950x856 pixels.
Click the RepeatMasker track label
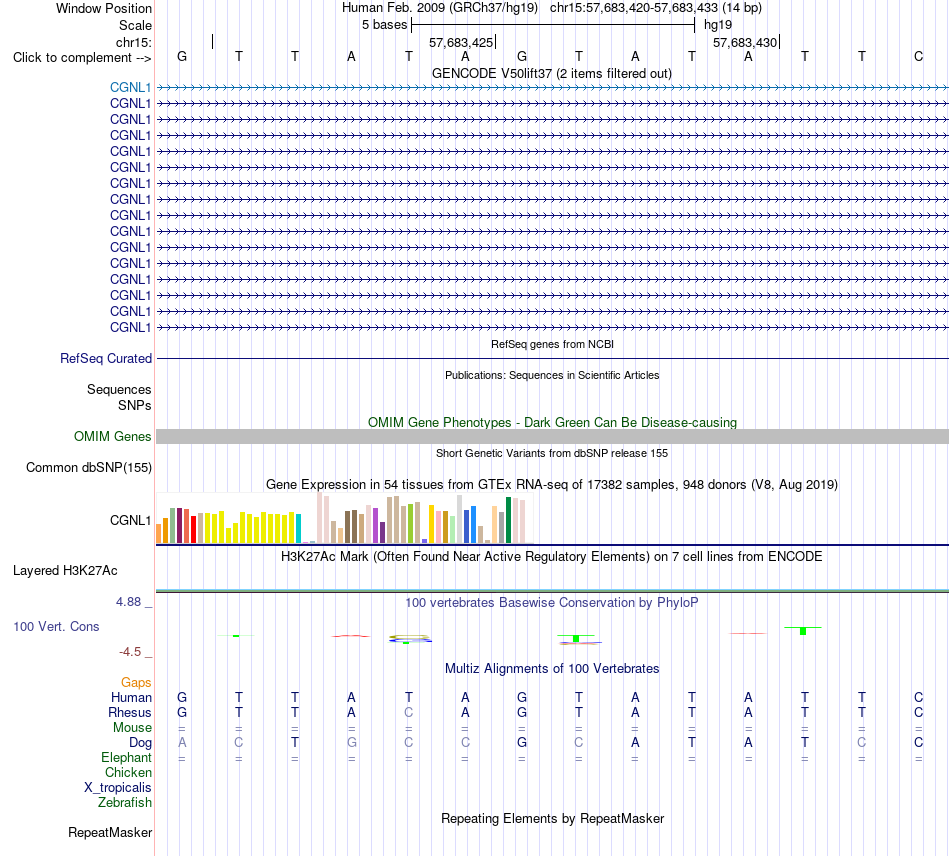(110, 833)
